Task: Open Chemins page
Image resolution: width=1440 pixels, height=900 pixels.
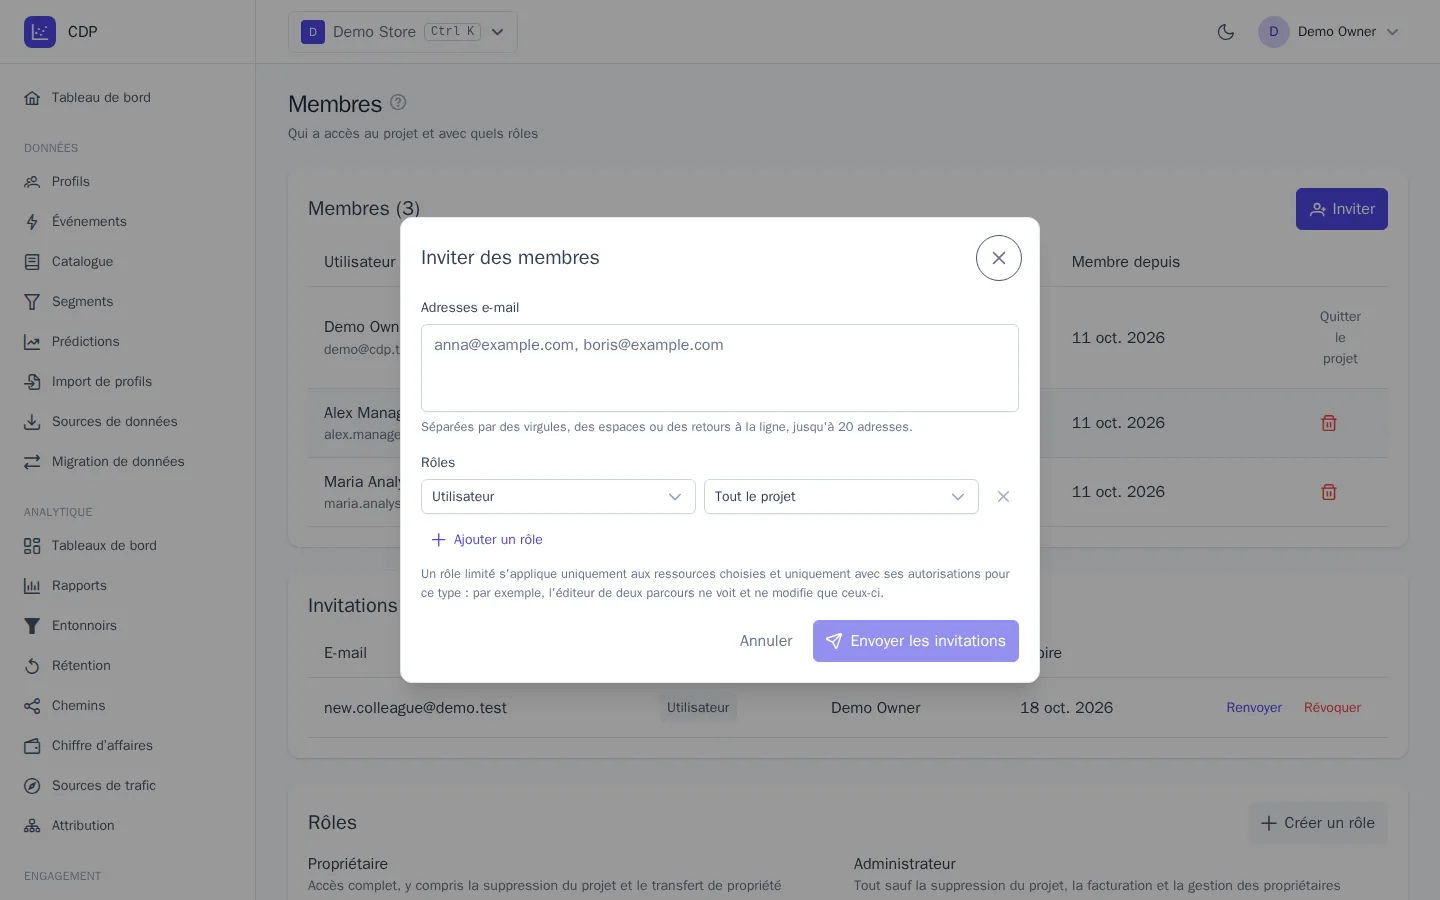Action: (127, 706)
